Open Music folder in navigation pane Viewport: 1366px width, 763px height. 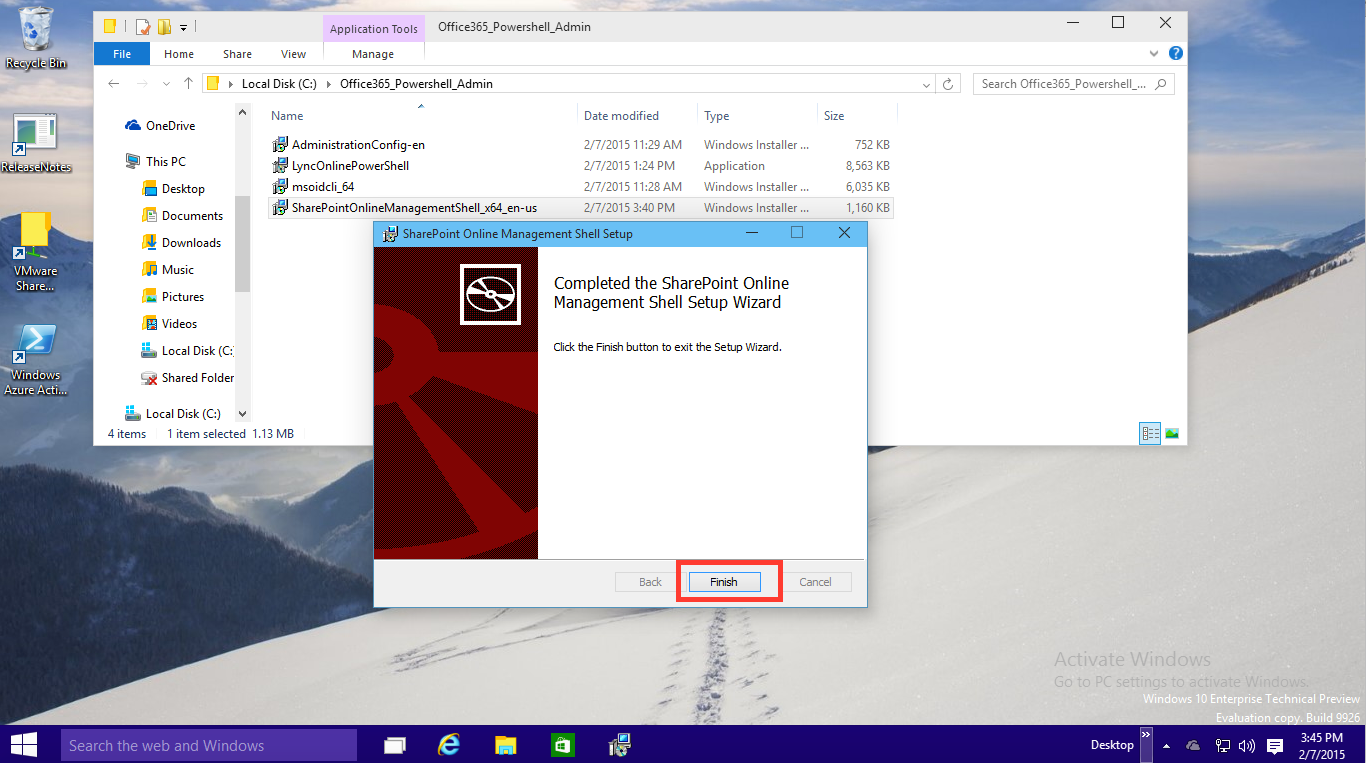(x=167, y=270)
